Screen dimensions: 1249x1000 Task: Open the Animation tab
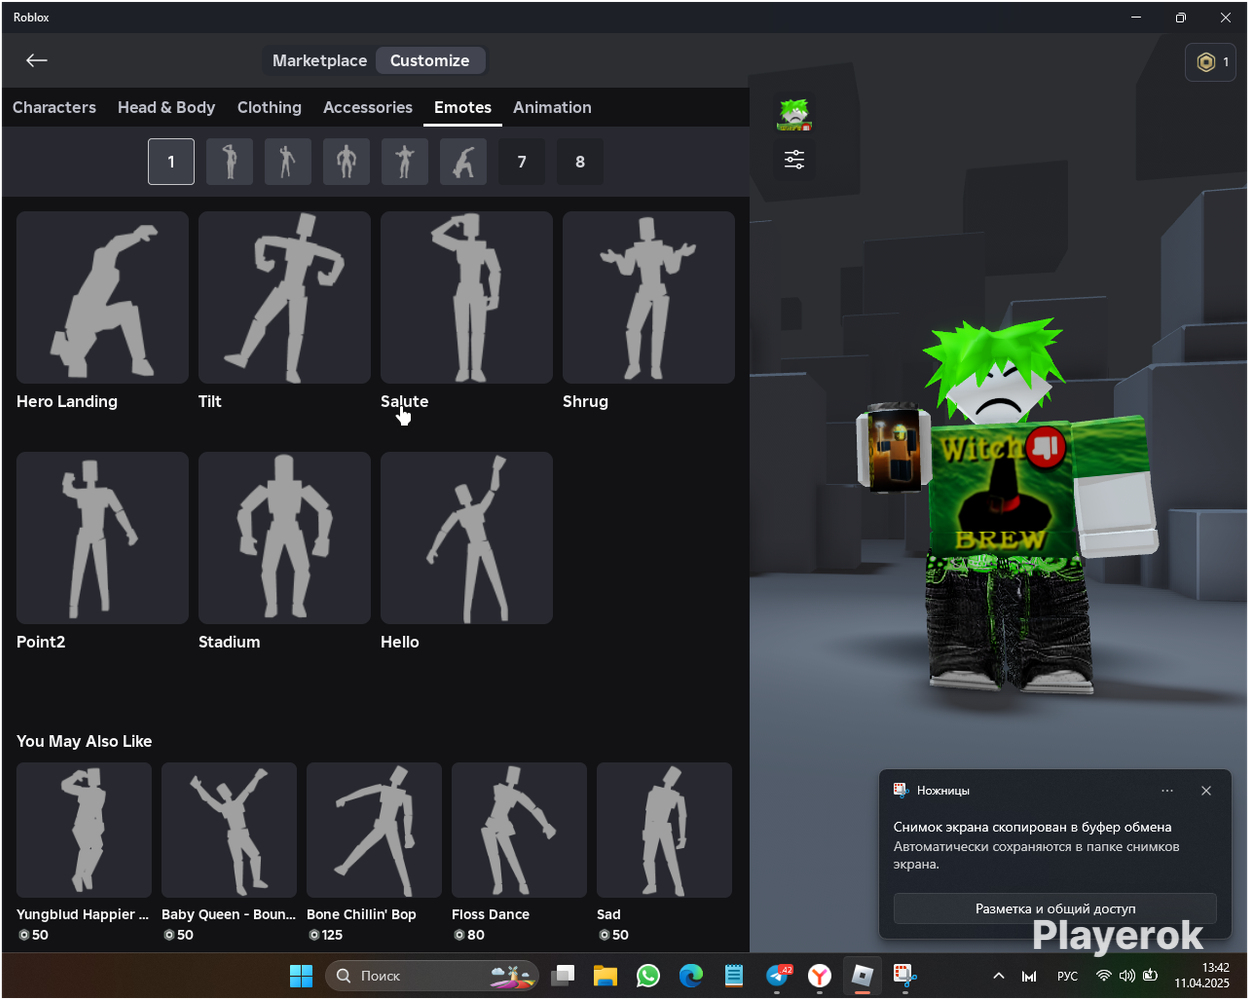pos(552,107)
